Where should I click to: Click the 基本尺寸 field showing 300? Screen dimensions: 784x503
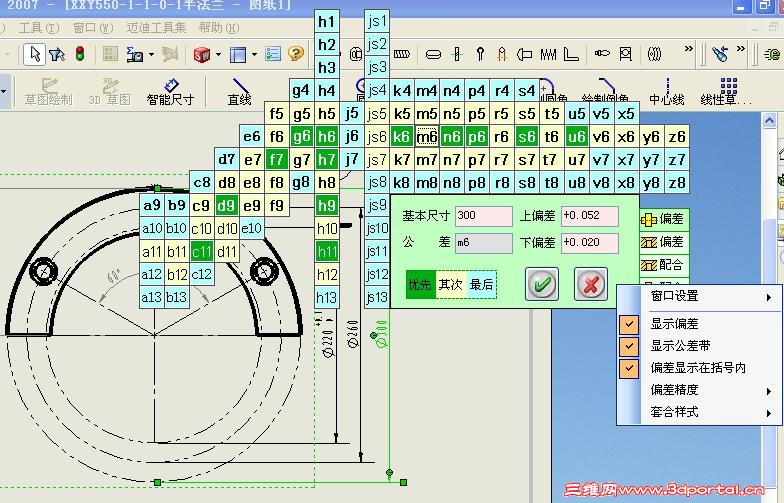click(x=484, y=216)
